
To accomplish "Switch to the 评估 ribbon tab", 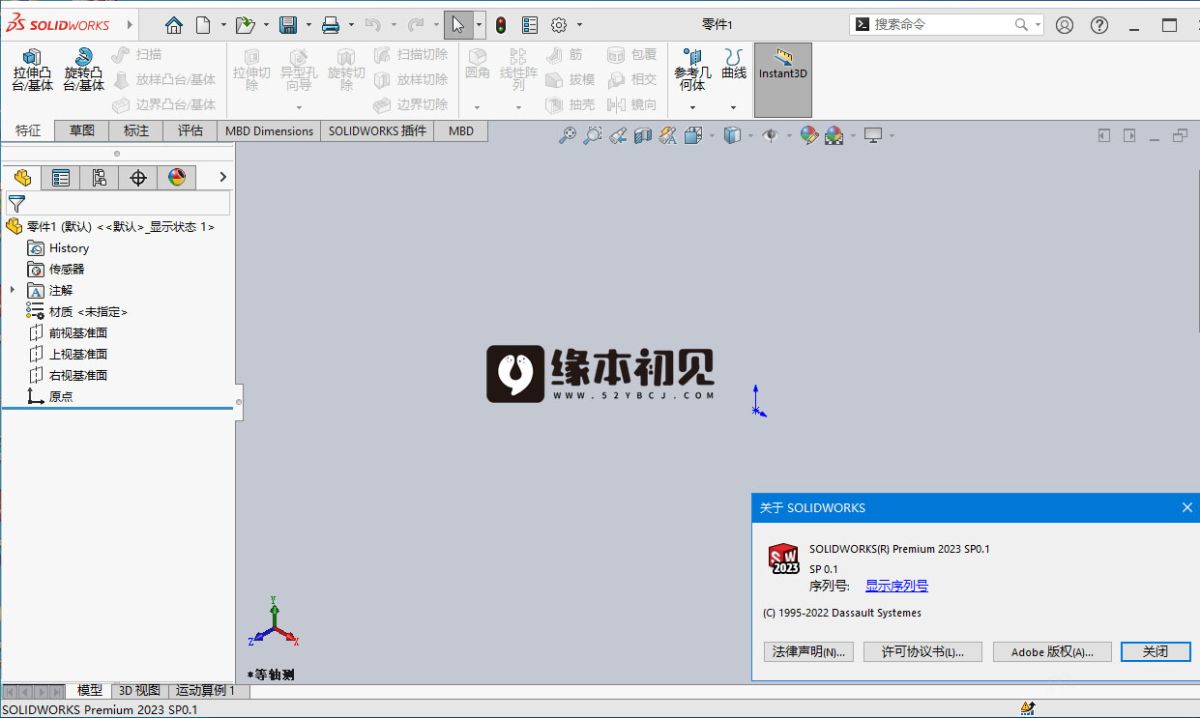I will pyautogui.click(x=190, y=131).
